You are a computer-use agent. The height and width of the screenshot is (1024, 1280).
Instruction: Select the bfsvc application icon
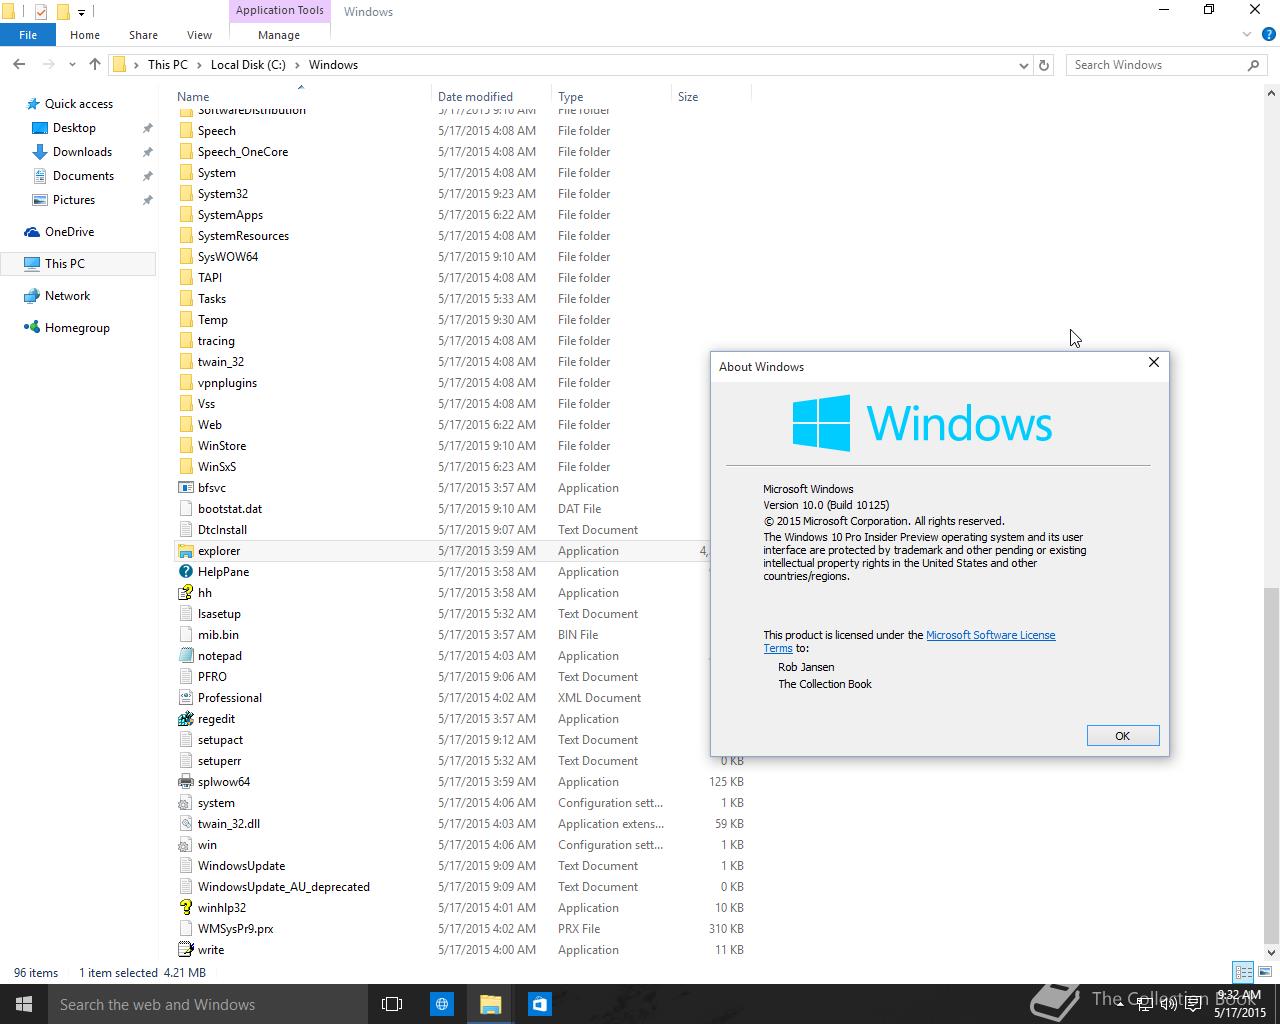pos(185,488)
